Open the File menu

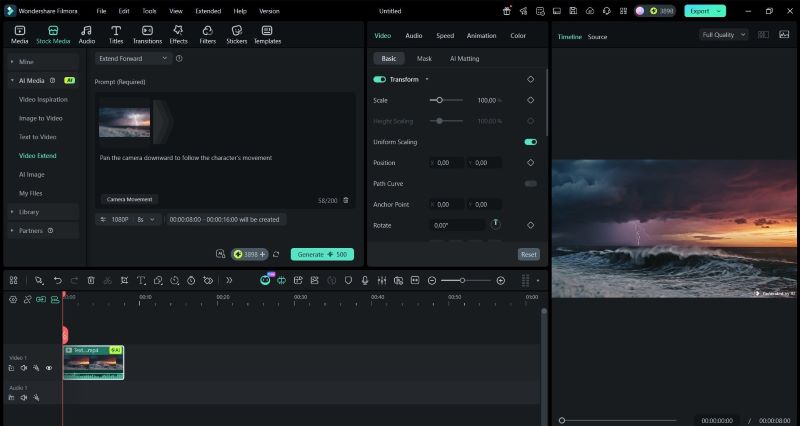click(x=102, y=11)
